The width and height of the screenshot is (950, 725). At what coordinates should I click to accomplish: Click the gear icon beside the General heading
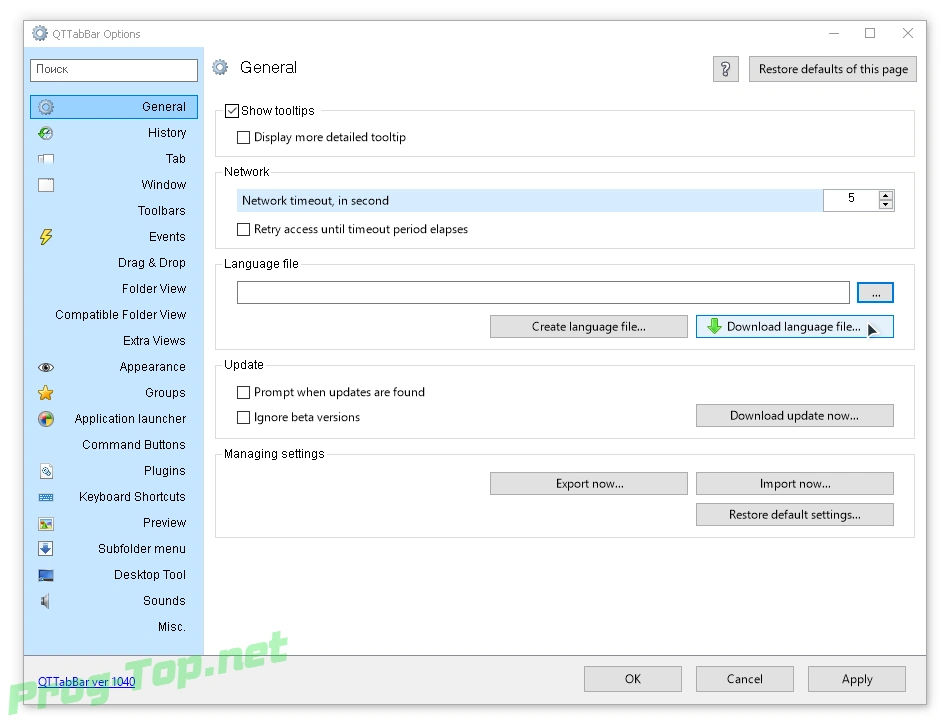click(221, 67)
